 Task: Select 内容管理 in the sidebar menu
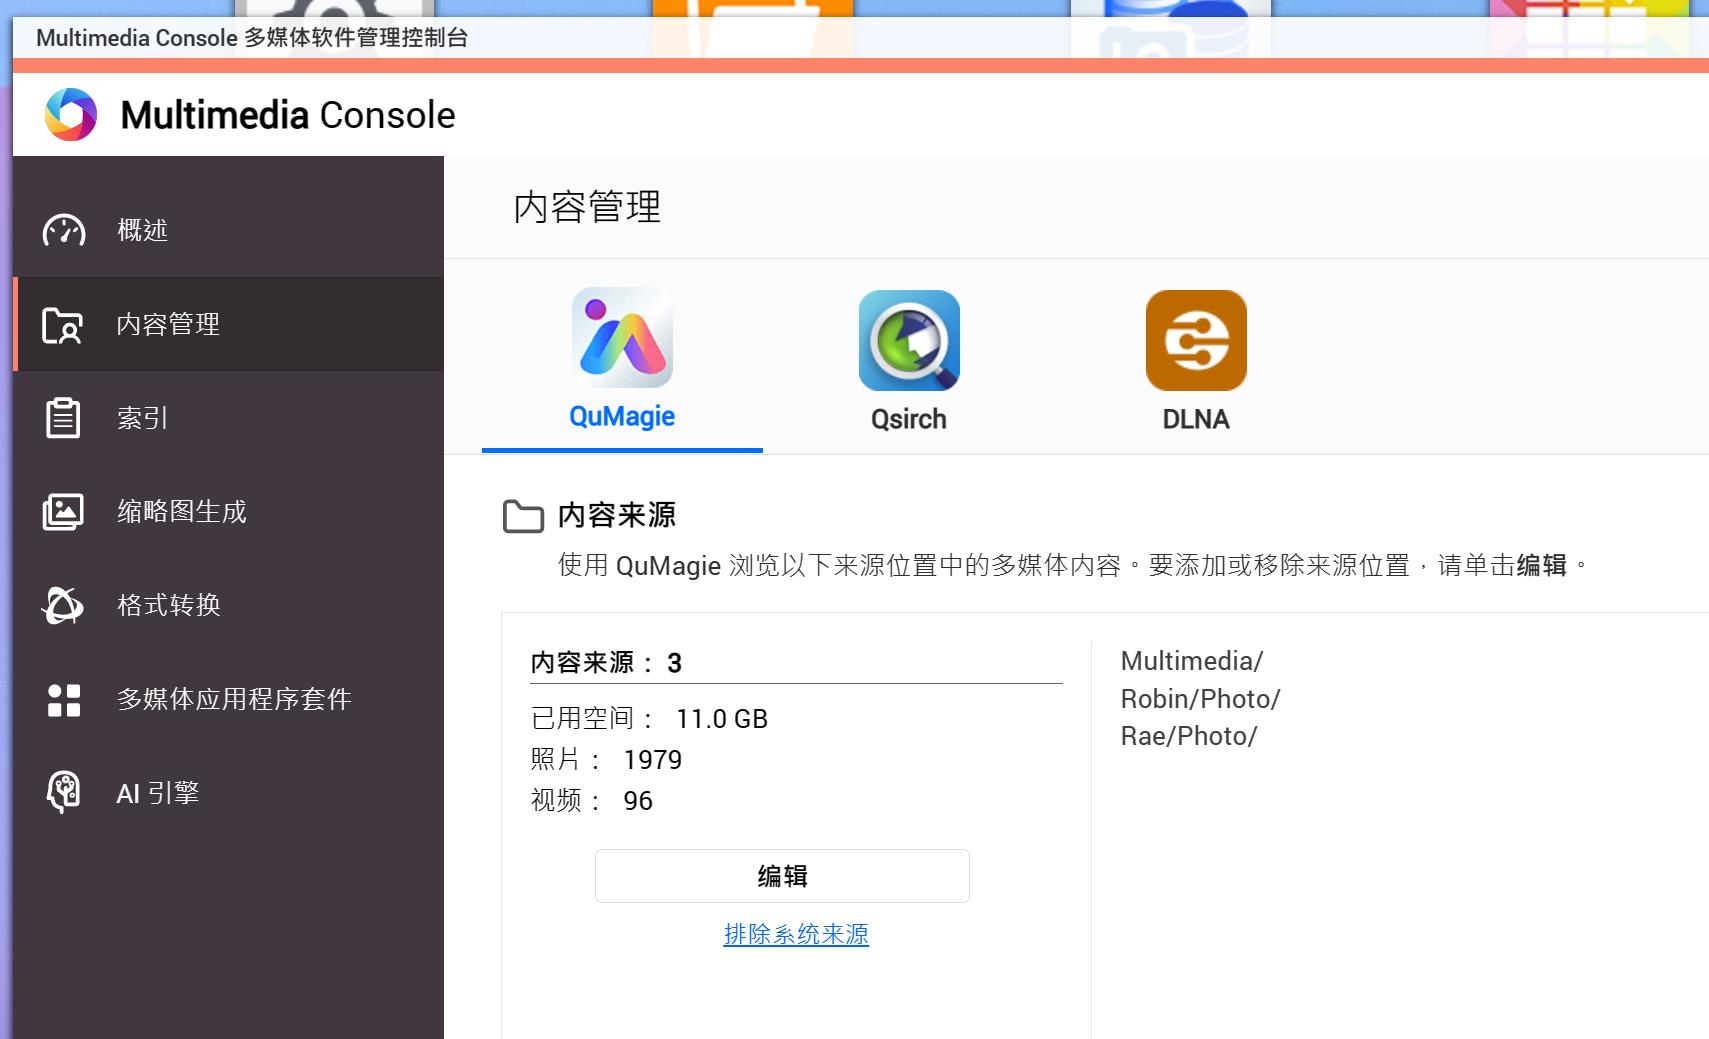tap(166, 324)
